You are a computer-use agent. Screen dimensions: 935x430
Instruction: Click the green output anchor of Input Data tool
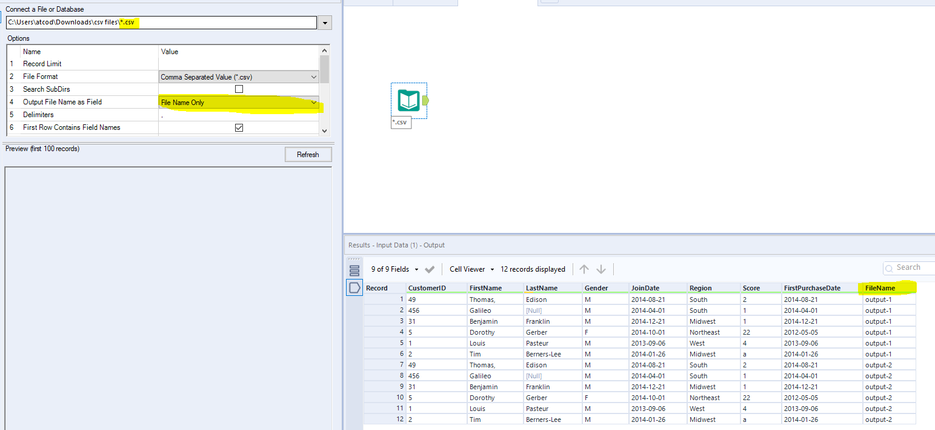[x=425, y=101]
